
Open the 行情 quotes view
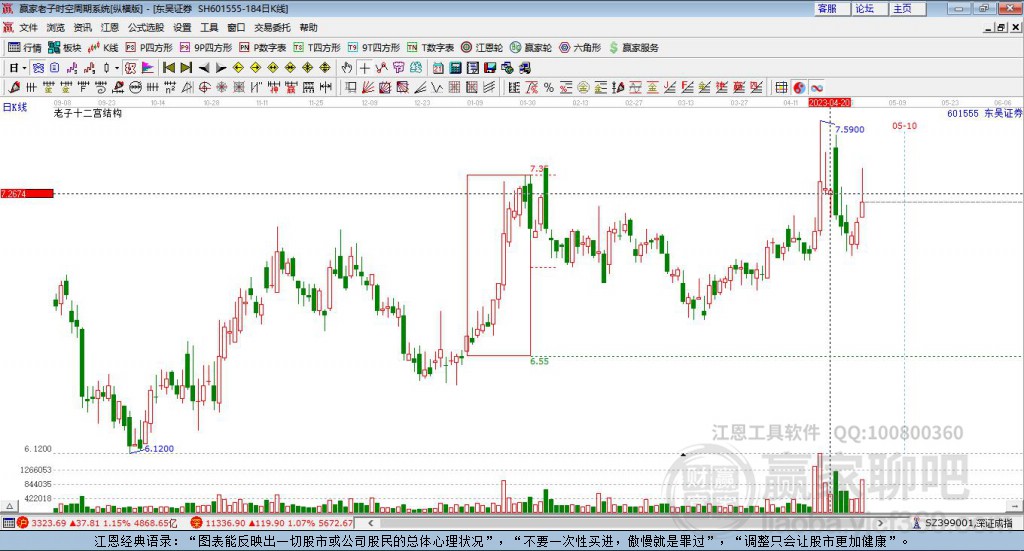24,48
